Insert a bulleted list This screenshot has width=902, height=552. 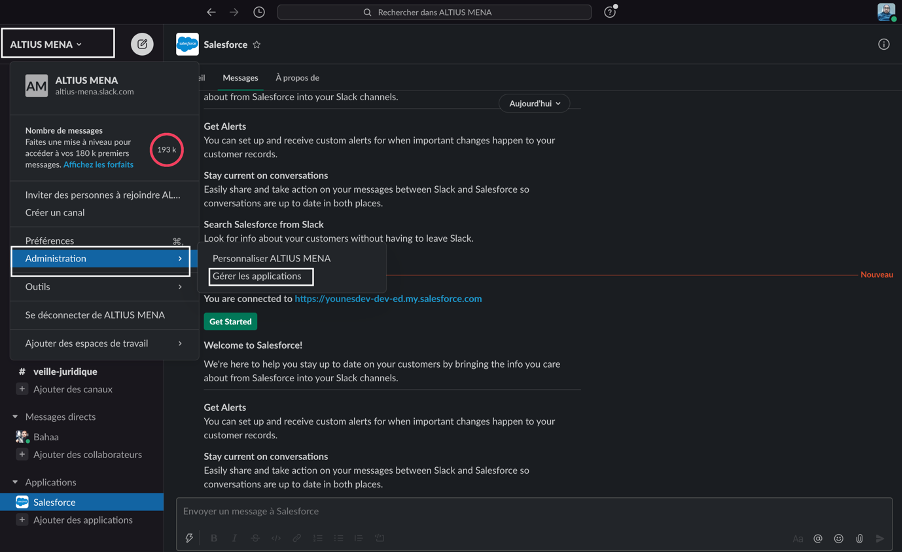pyautogui.click(x=338, y=538)
